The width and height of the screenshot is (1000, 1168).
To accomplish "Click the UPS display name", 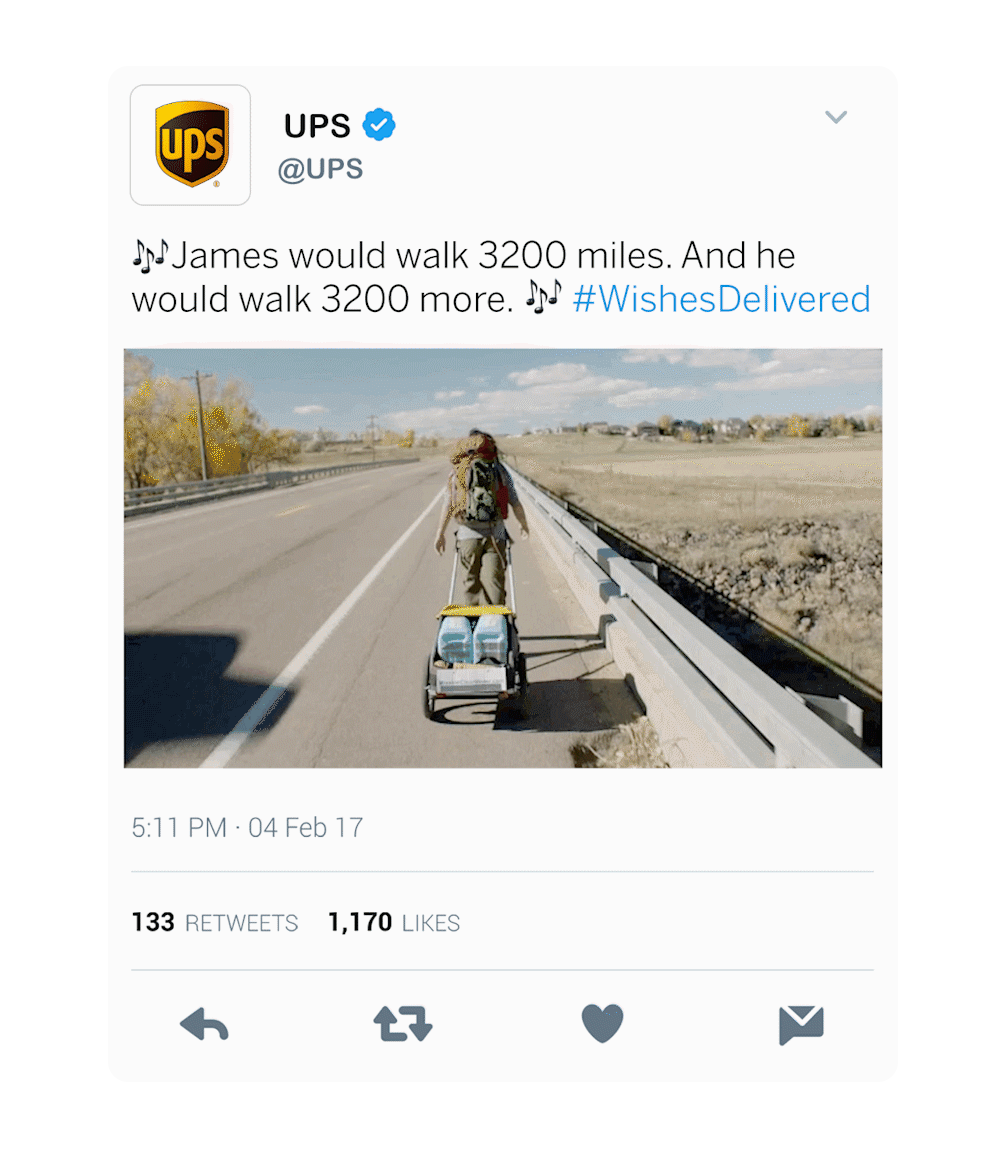I will click(x=317, y=126).
